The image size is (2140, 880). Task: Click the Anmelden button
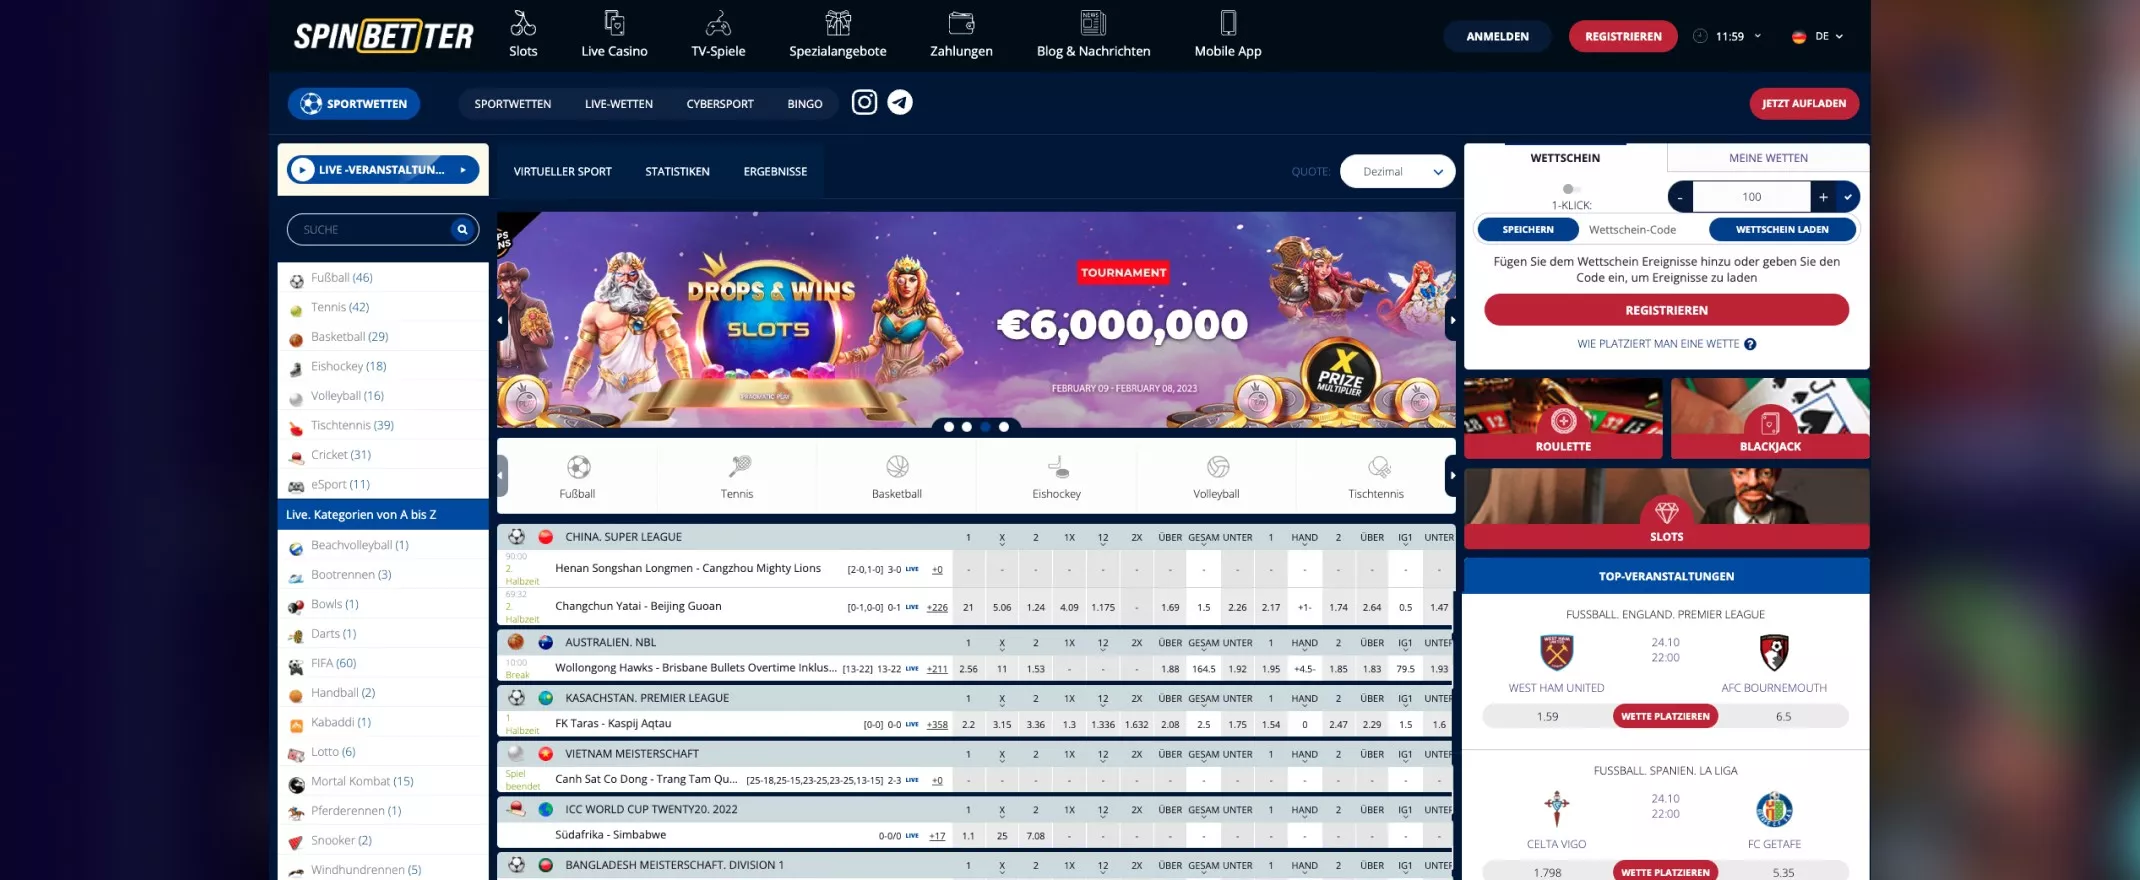click(x=1497, y=36)
